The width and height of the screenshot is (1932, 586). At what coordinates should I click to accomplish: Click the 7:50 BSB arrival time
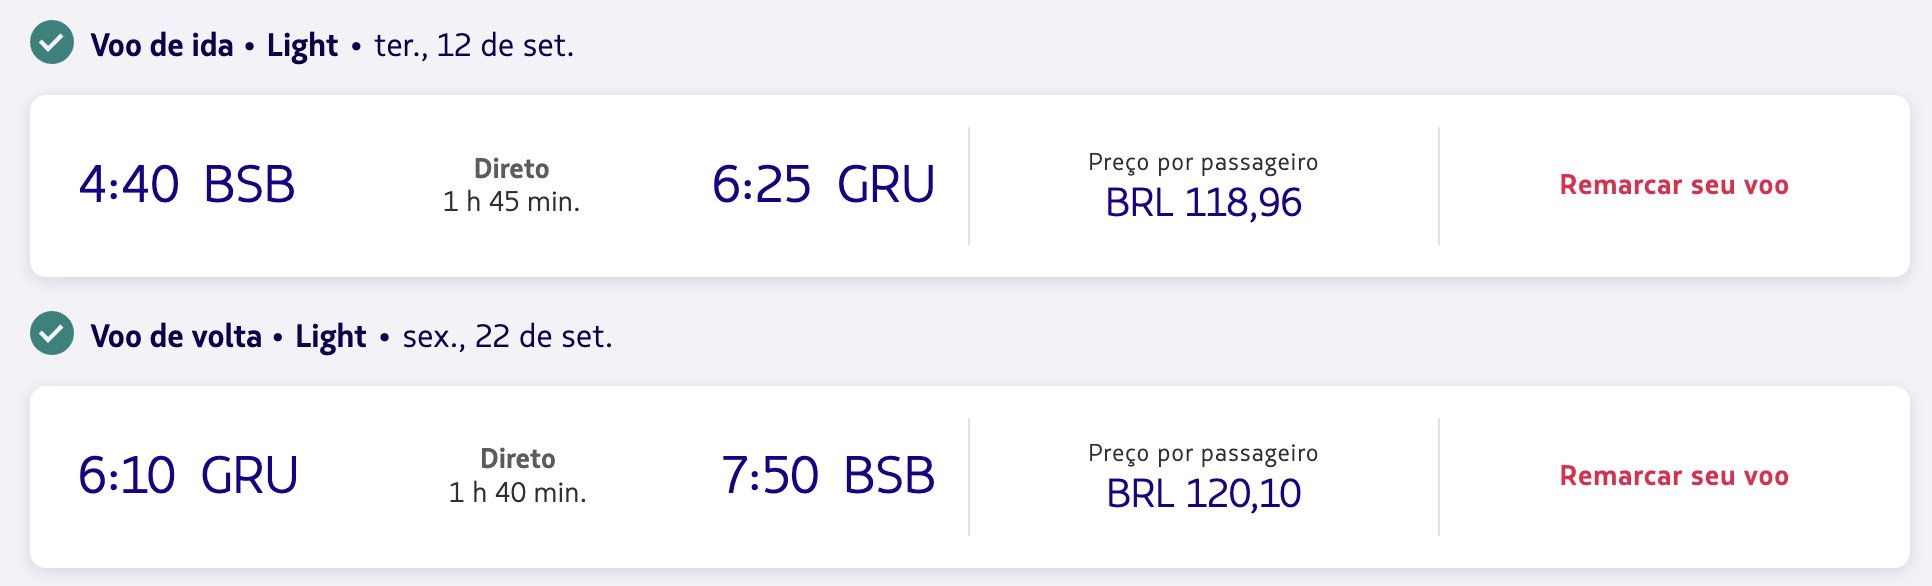point(828,476)
